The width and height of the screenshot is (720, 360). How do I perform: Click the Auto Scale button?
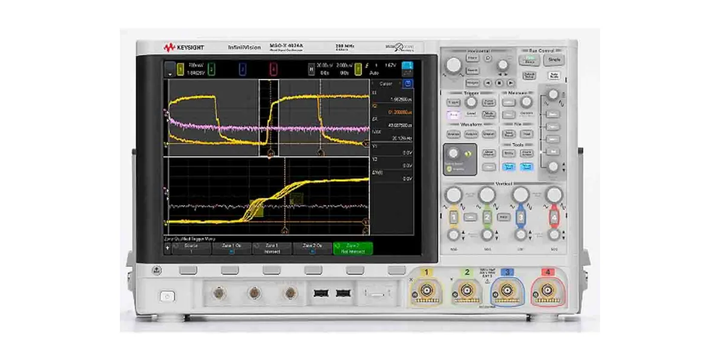coord(554,76)
